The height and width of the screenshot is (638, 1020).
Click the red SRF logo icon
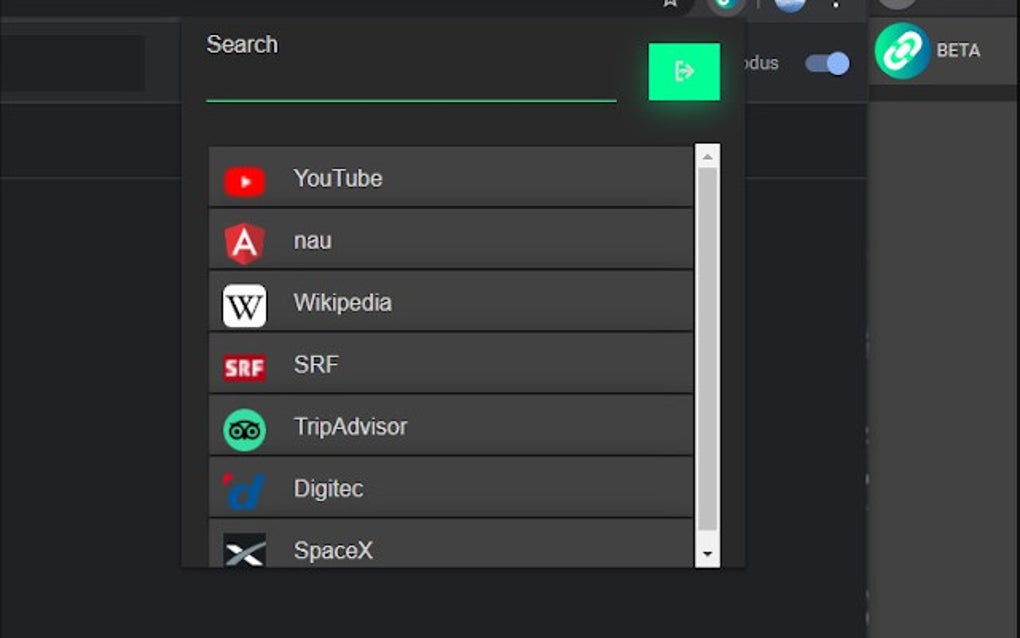tap(246, 364)
